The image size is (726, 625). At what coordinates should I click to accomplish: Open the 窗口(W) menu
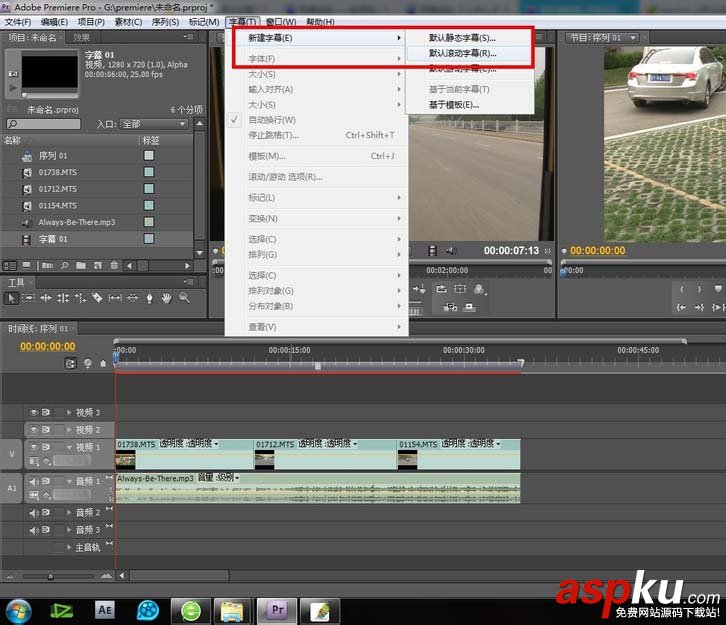281,22
